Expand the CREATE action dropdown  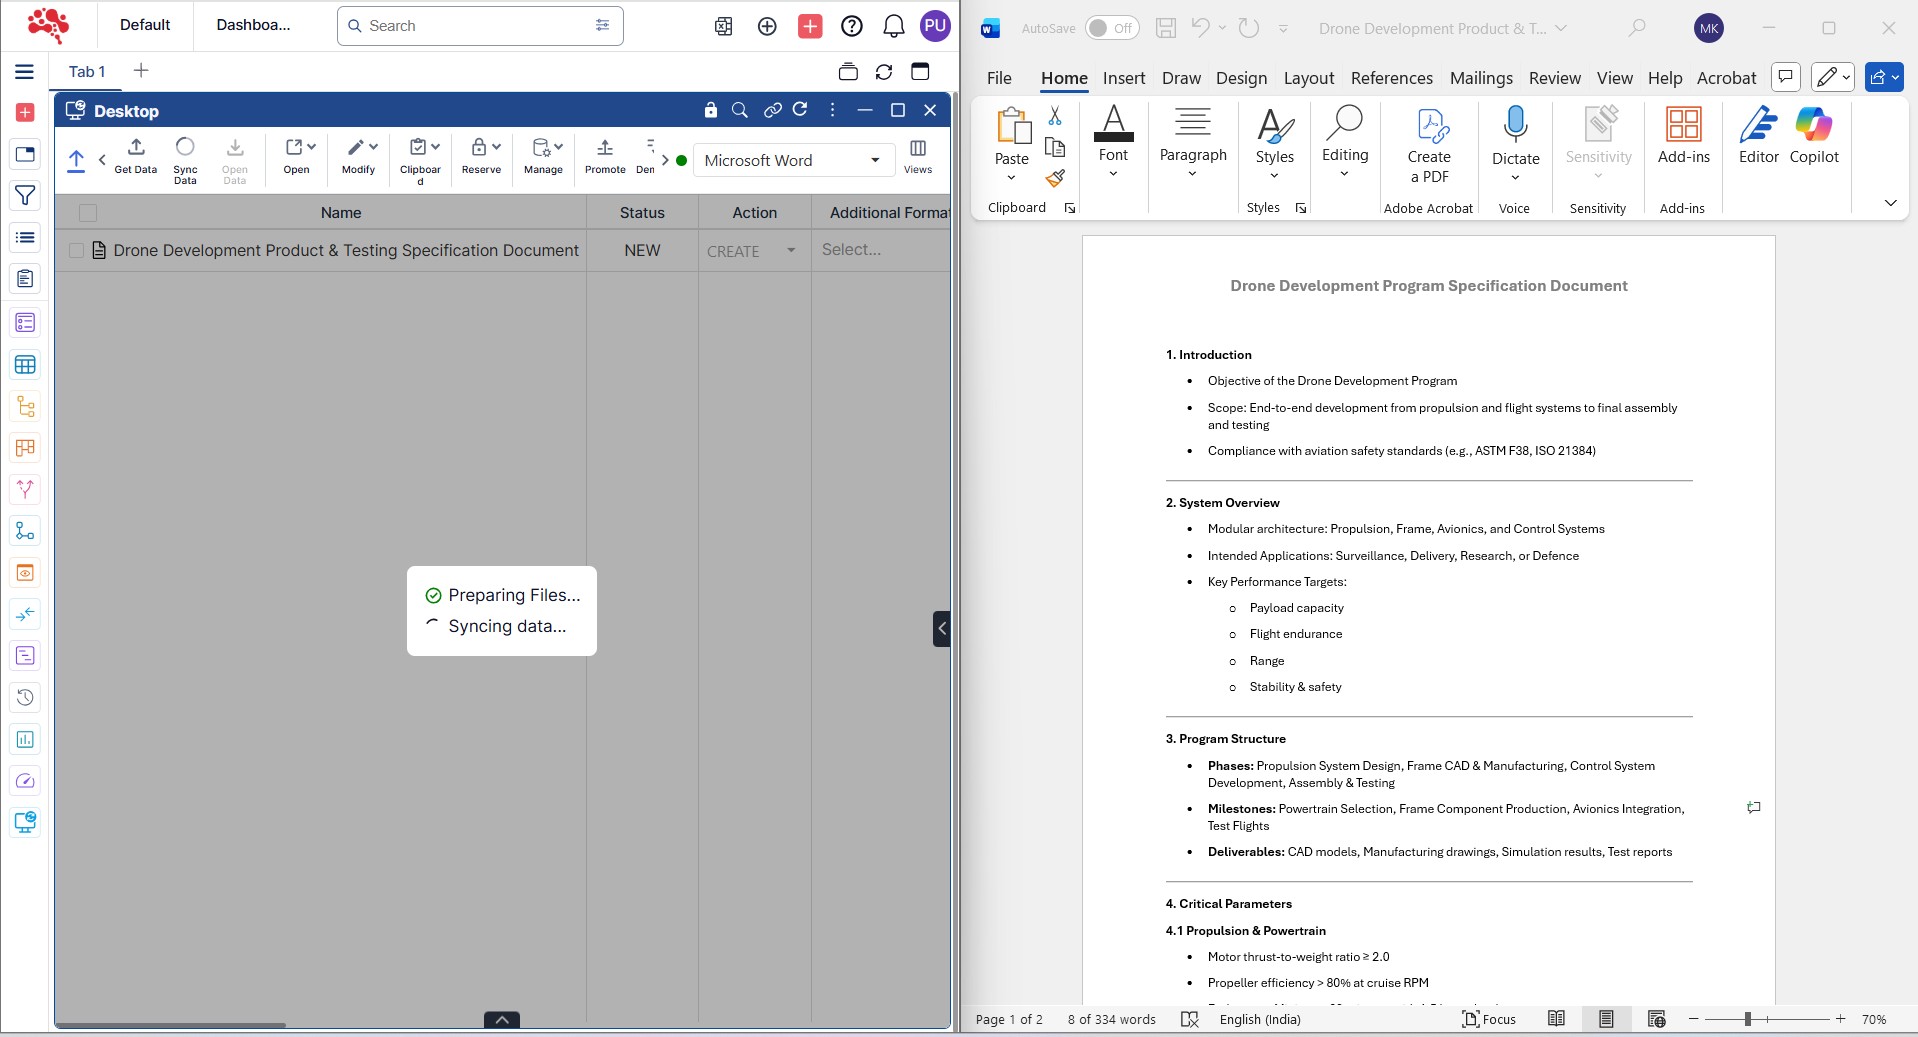[x=790, y=251]
